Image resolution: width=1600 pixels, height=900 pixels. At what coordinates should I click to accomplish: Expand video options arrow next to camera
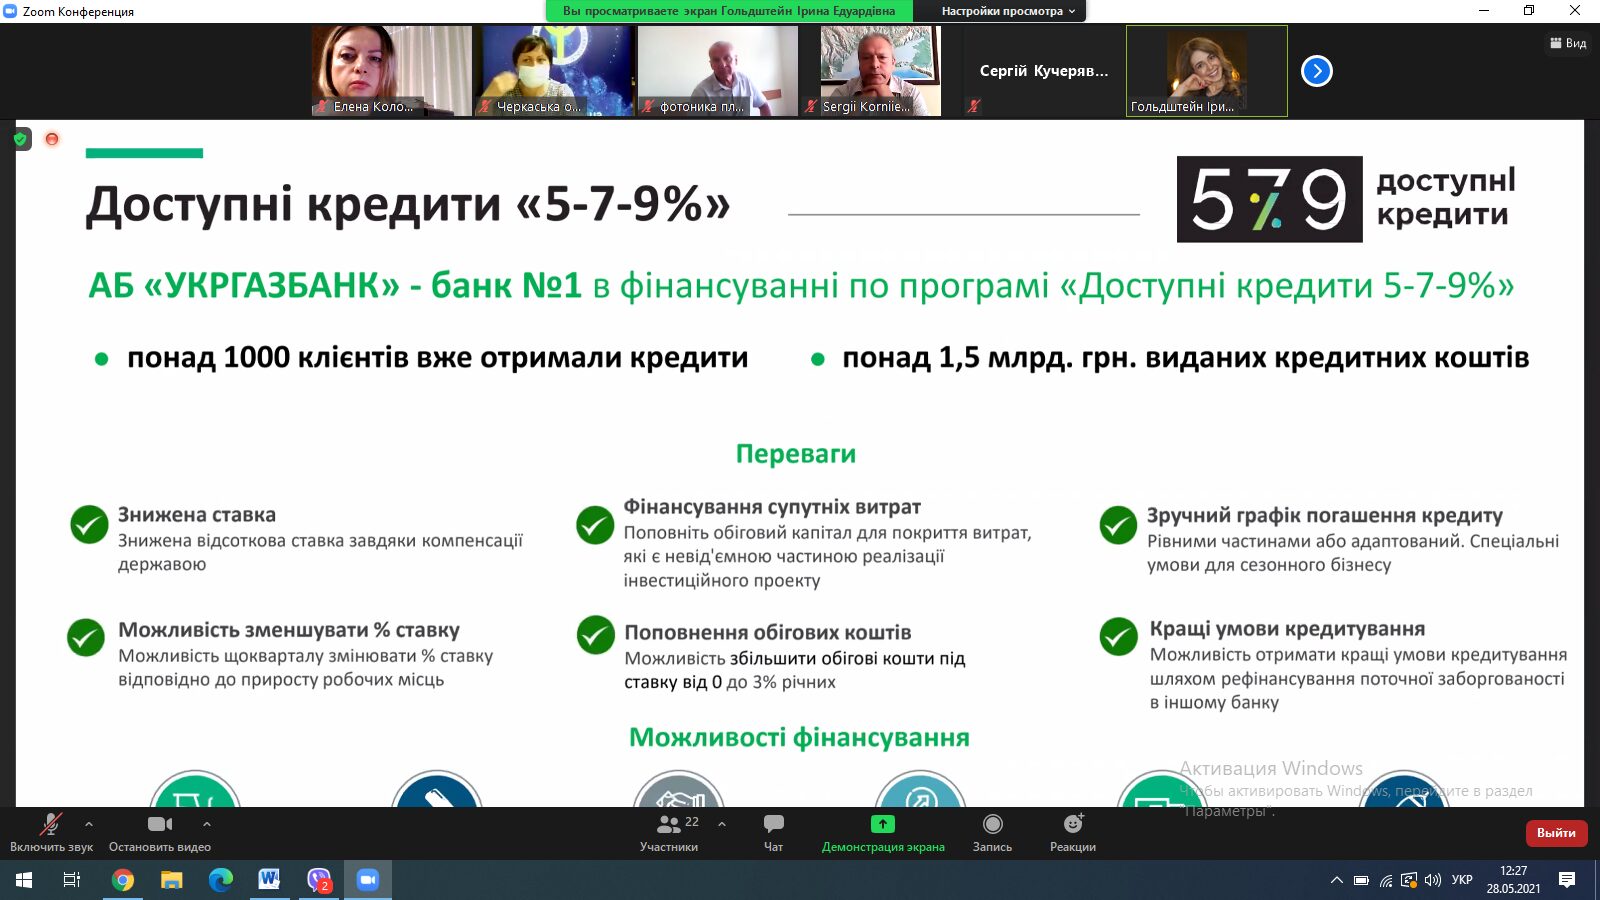[207, 824]
